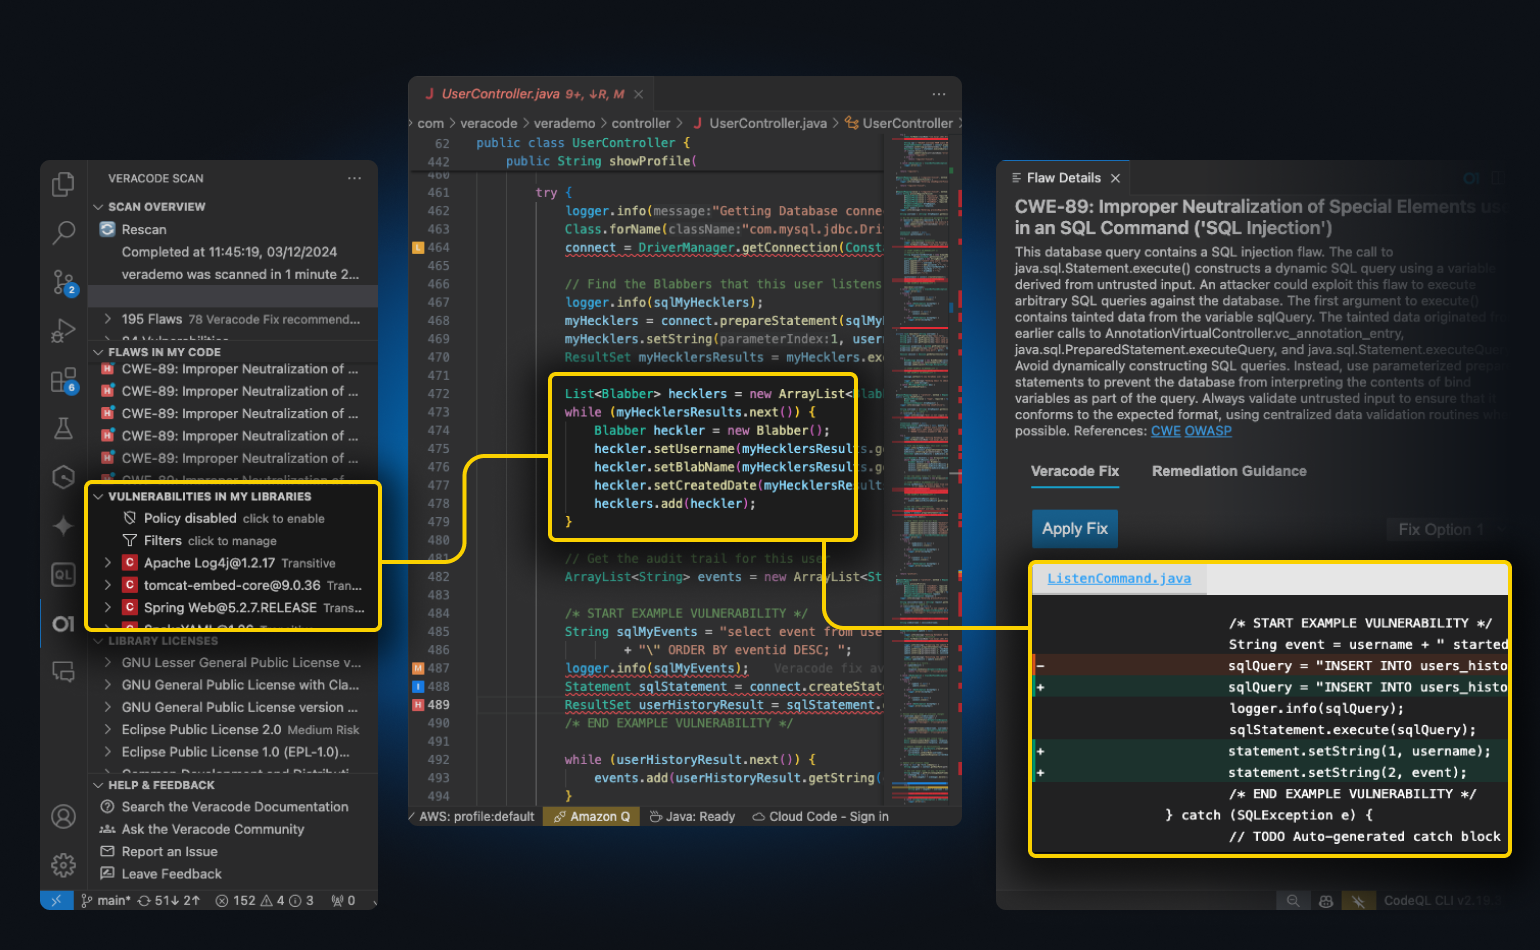Open the Search view in the activity bar
This screenshot has width=1540, height=950.
pos(63,233)
